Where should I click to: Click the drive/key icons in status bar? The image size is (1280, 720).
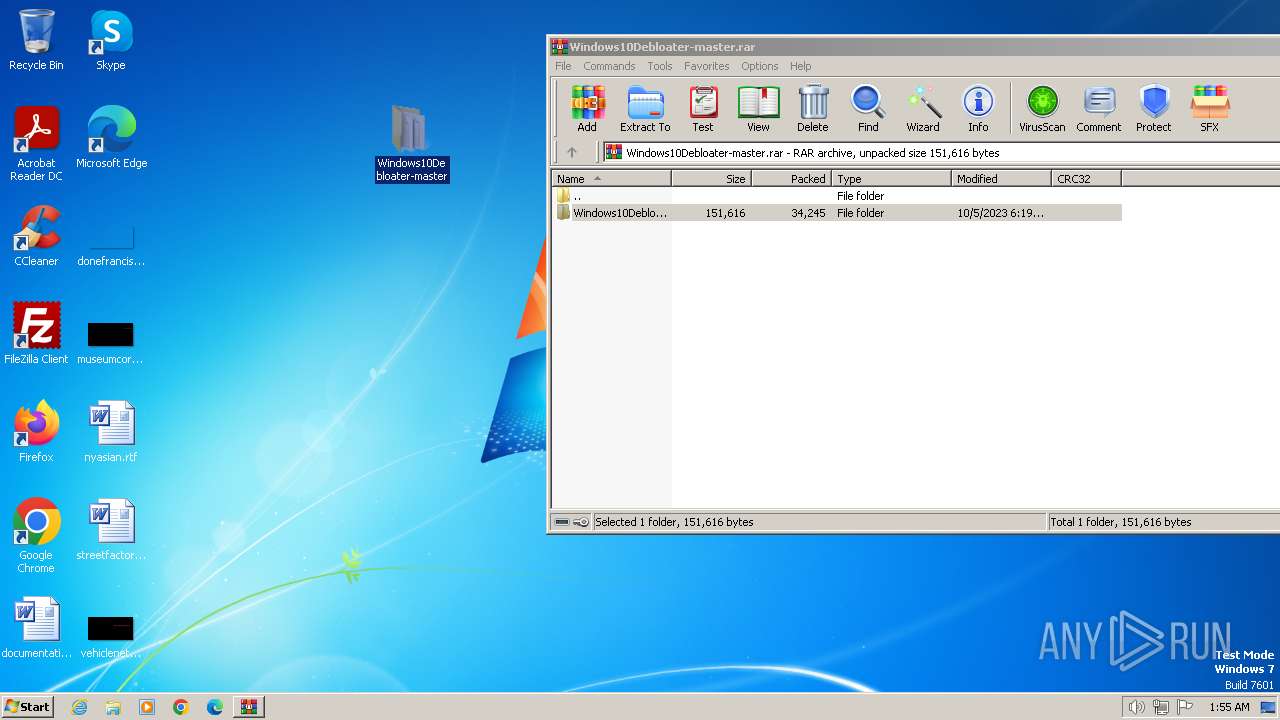point(571,522)
